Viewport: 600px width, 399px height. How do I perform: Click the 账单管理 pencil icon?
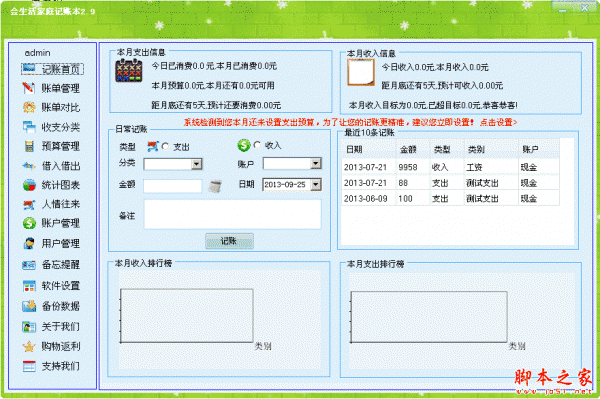pos(29,88)
